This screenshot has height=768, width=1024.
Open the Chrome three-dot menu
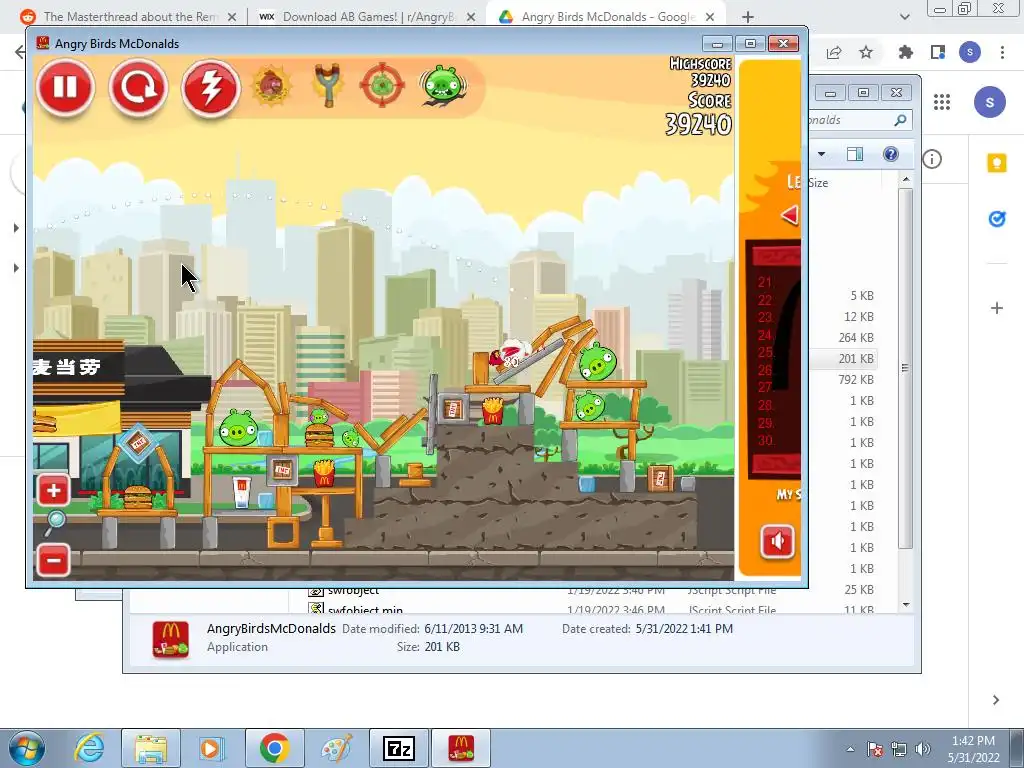coord(1002,52)
